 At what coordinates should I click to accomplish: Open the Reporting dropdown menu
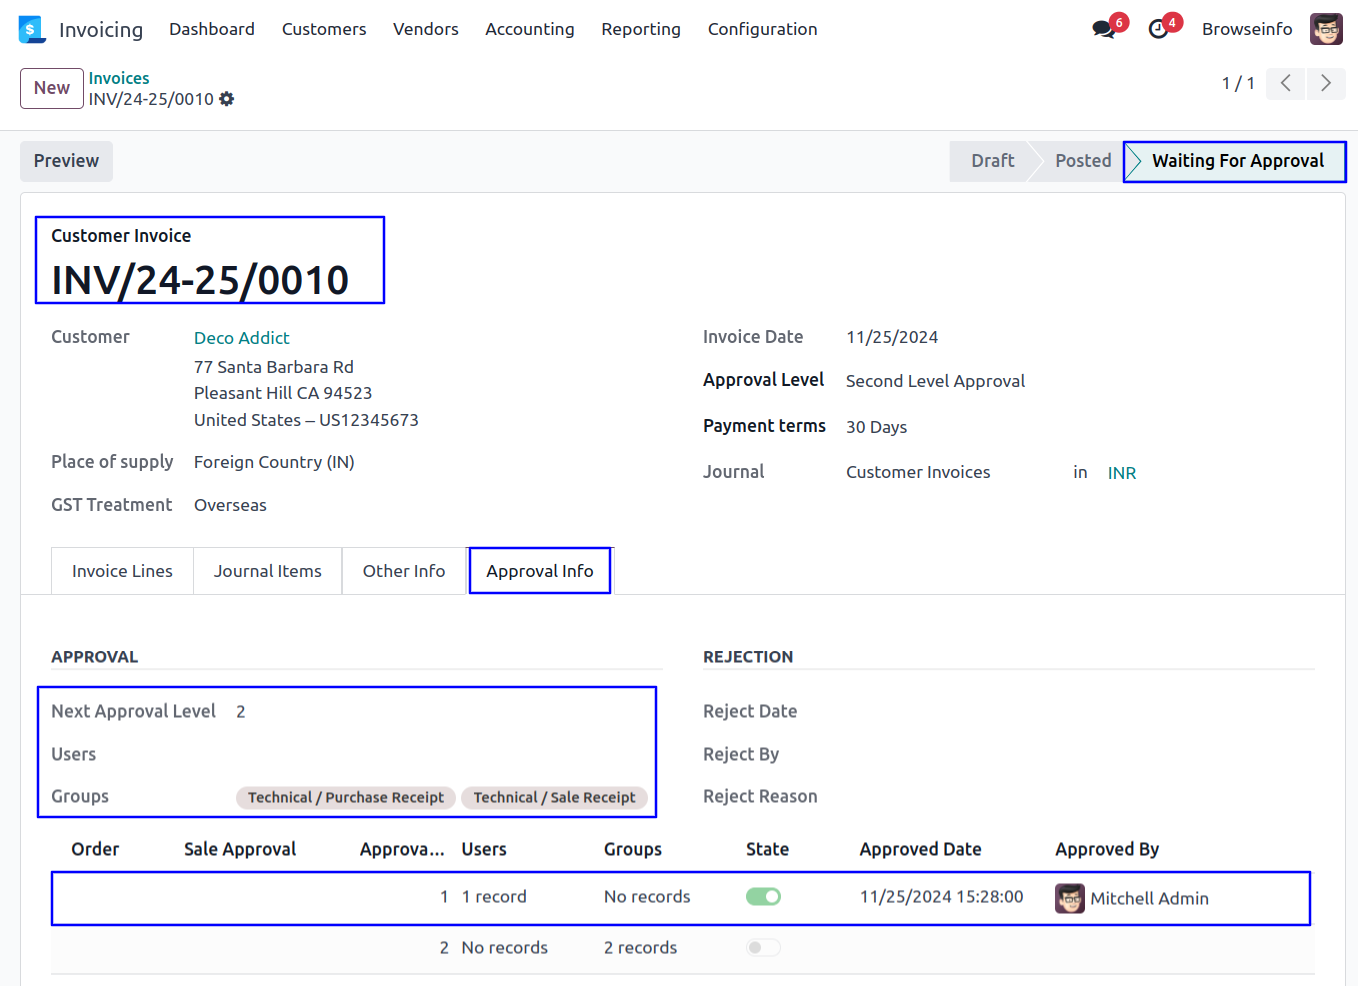pos(640,30)
